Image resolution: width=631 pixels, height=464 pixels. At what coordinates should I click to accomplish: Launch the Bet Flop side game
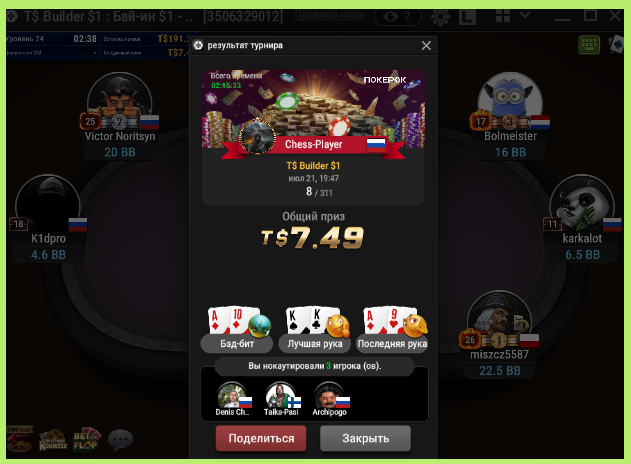click(x=86, y=439)
